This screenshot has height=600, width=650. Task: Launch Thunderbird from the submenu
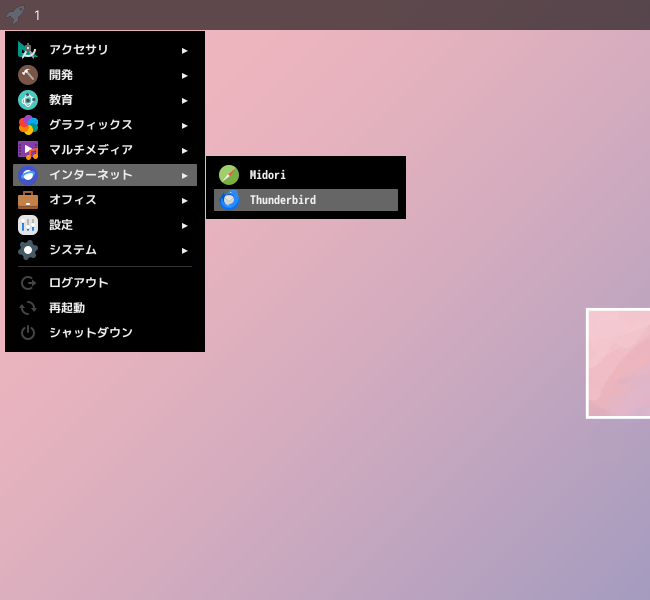[306, 200]
